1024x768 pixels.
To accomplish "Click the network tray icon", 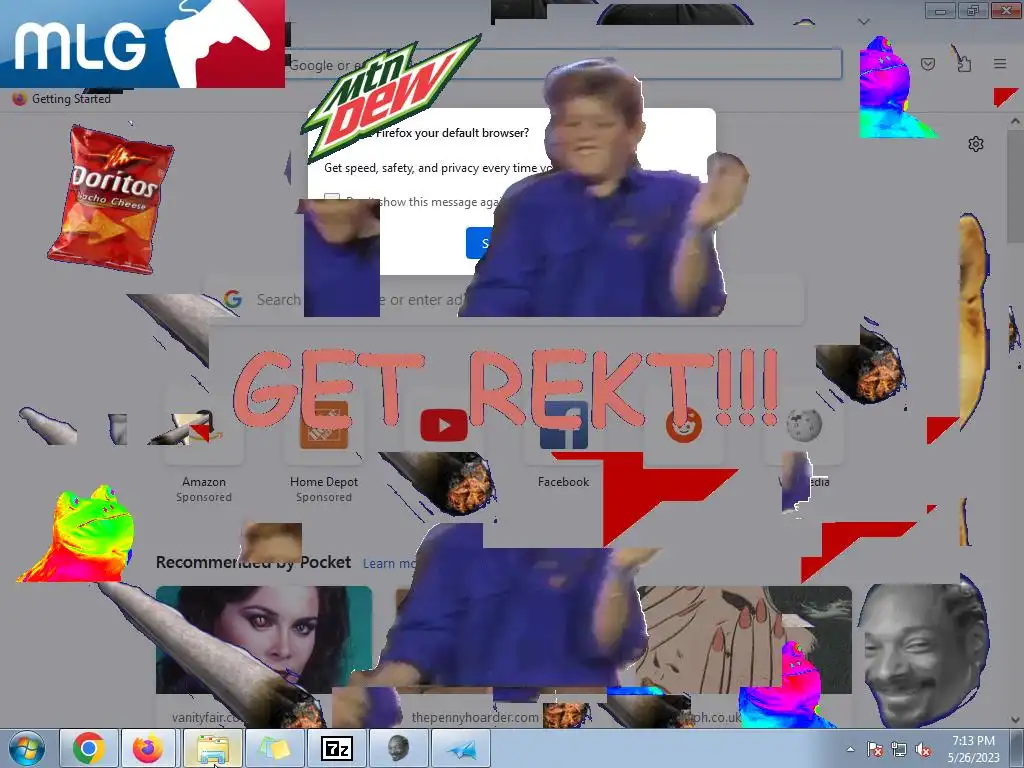I will pyautogui.click(x=899, y=750).
